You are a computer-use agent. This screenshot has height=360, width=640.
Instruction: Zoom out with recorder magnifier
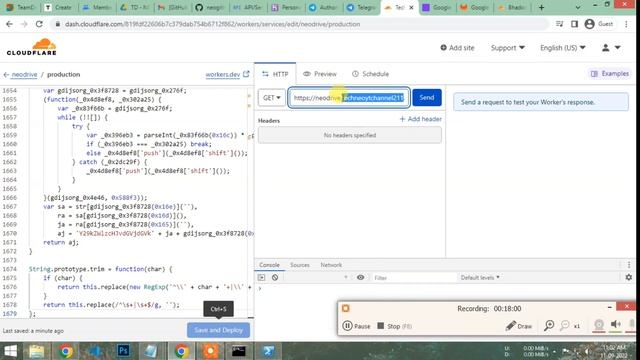coord(564,325)
